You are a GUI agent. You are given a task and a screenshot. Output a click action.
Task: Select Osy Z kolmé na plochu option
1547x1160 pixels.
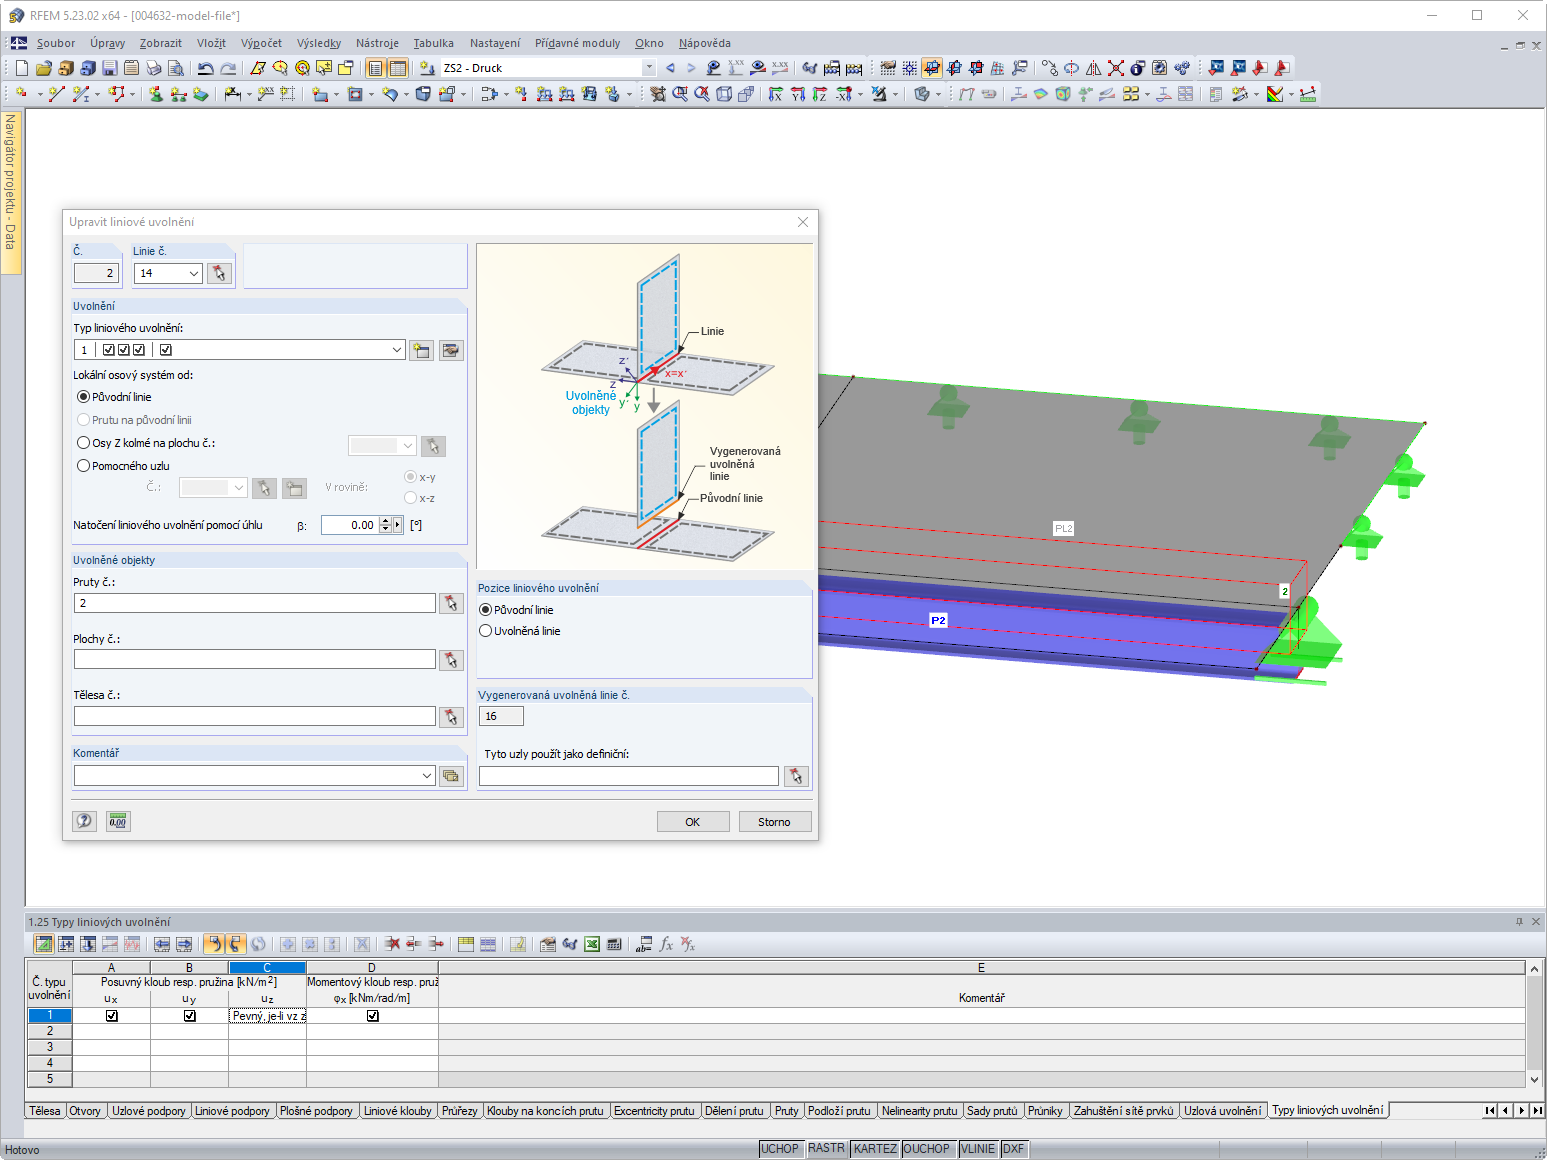84,443
